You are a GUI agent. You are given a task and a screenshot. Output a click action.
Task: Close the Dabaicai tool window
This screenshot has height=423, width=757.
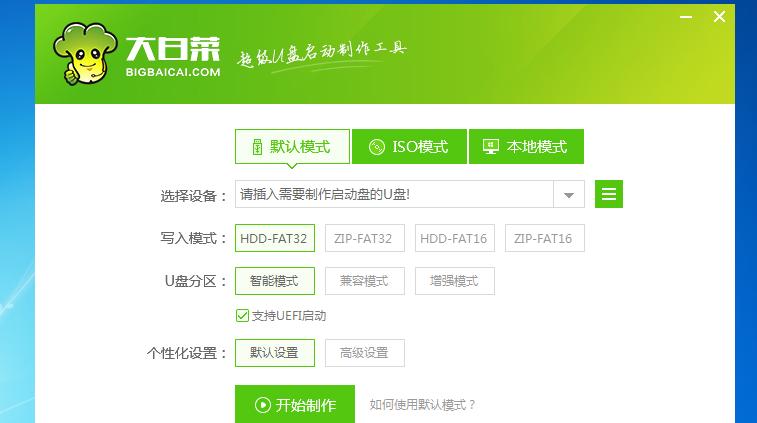coord(719,17)
